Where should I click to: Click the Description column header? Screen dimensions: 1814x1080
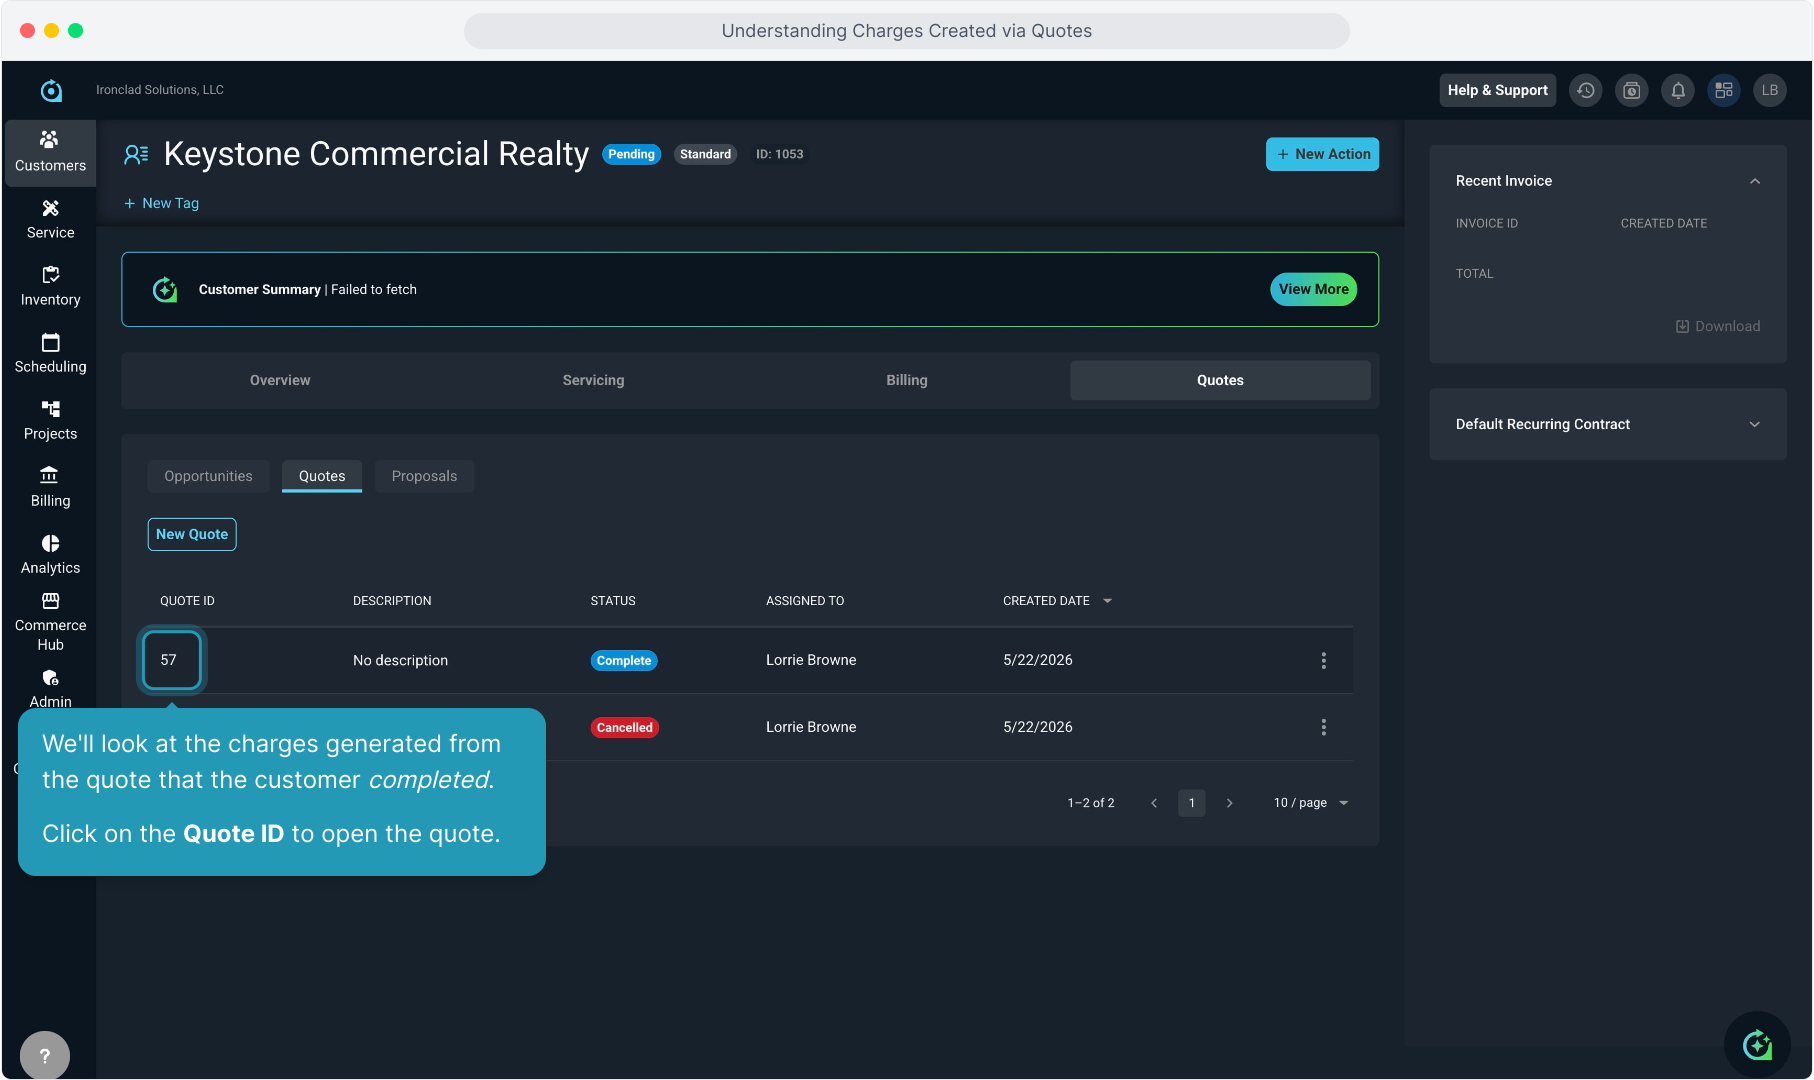(x=392, y=601)
